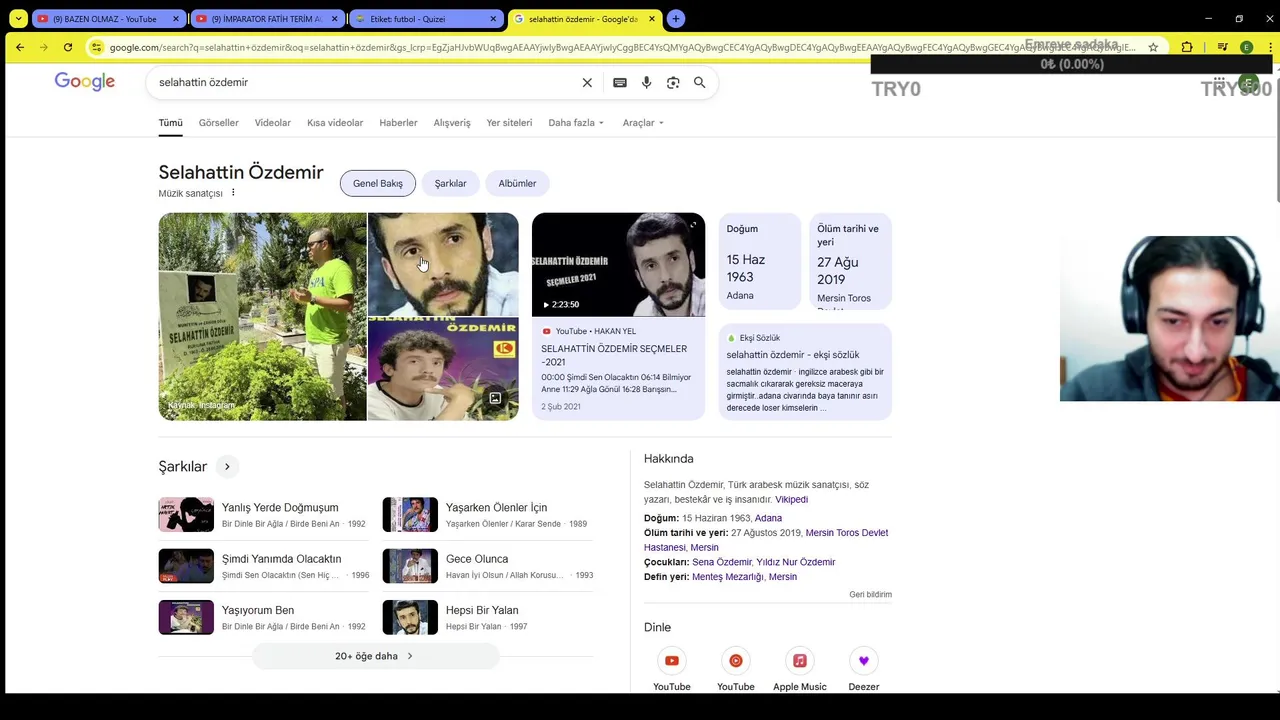Switch to İMPARATOR FATİH TERİM tab
This screenshot has height=720, width=1280.
coord(266,19)
